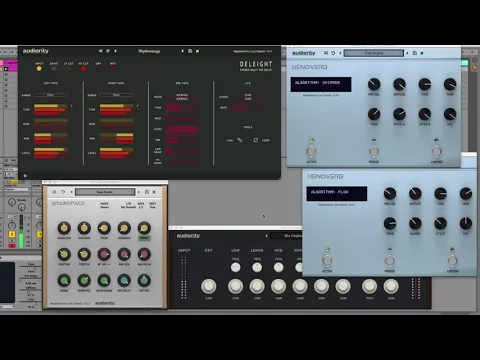
Task: Click the X icon in Grainspace toolbar
Action: tap(154, 192)
